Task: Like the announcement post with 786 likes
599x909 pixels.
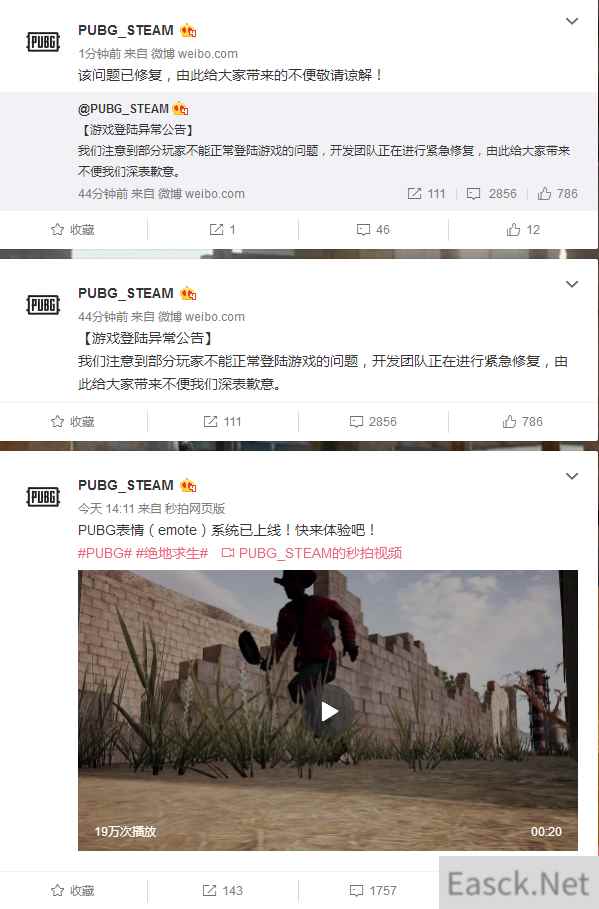Action: (x=523, y=421)
